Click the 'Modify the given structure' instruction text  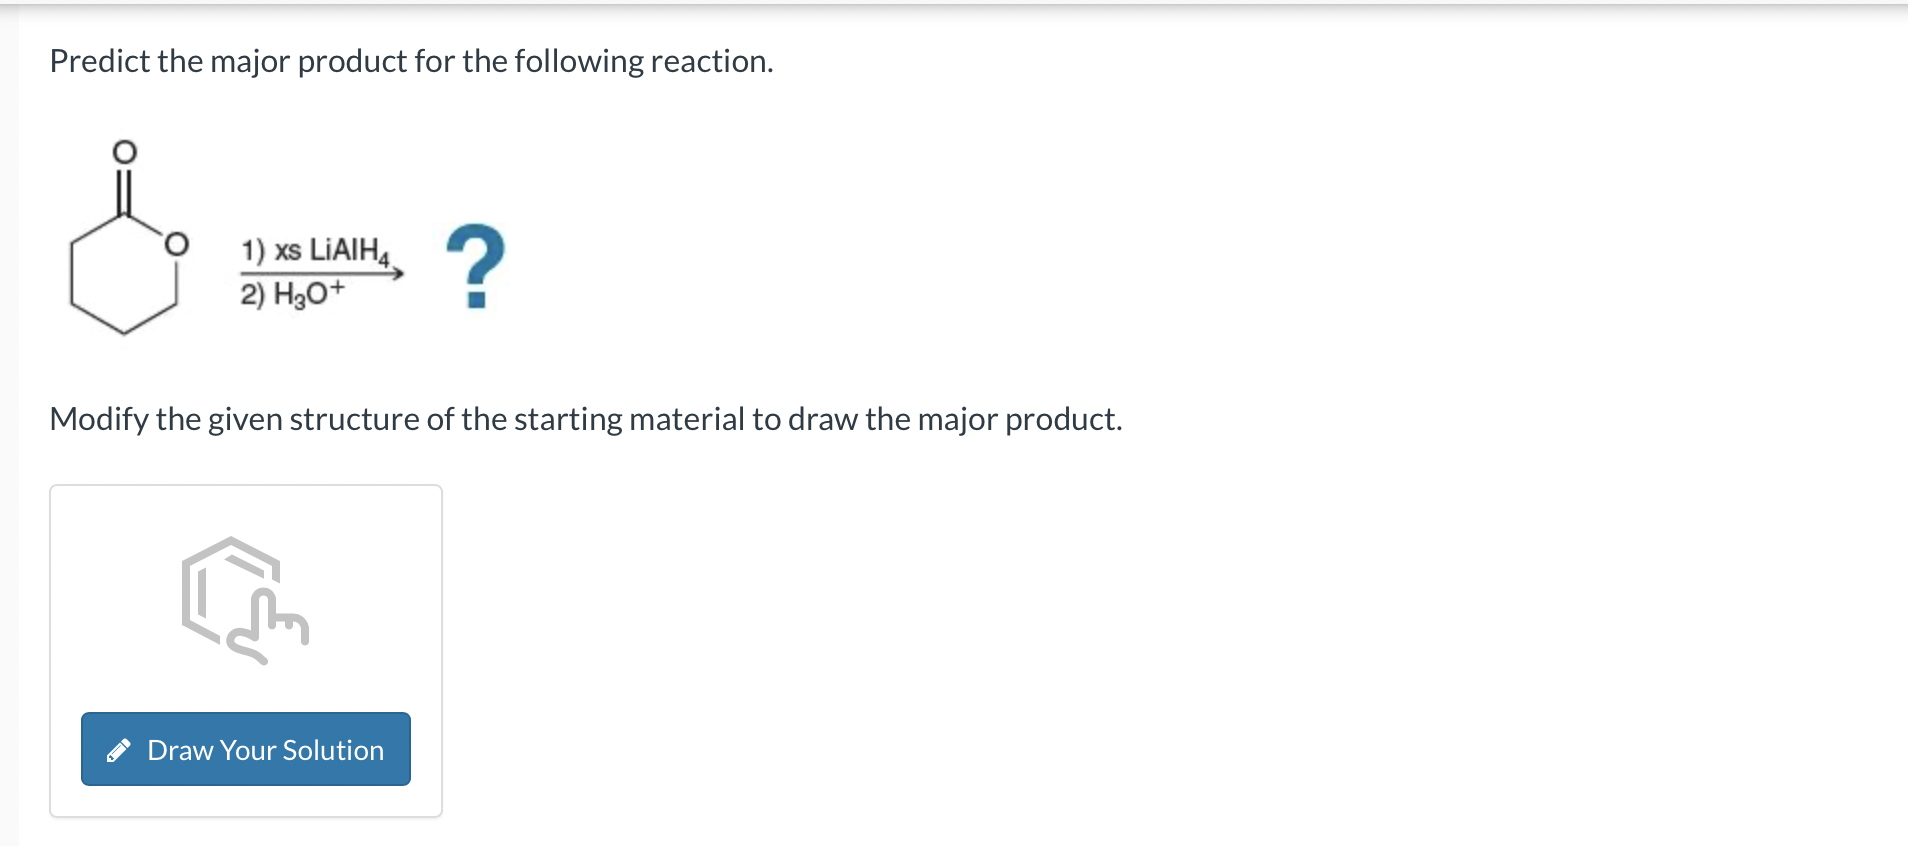[585, 419]
